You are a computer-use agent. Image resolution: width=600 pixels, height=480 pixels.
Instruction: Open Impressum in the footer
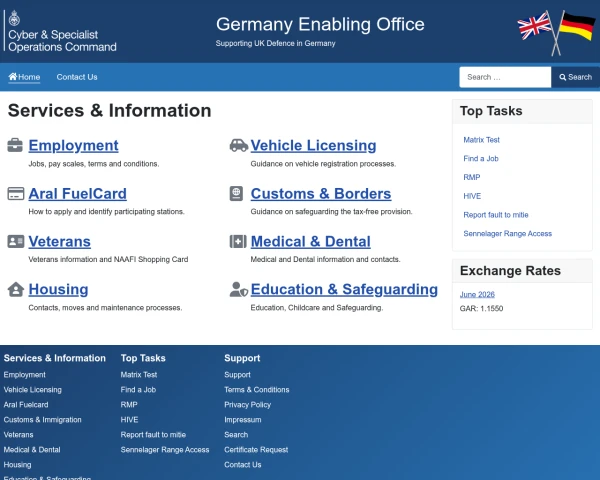(243, 420)
